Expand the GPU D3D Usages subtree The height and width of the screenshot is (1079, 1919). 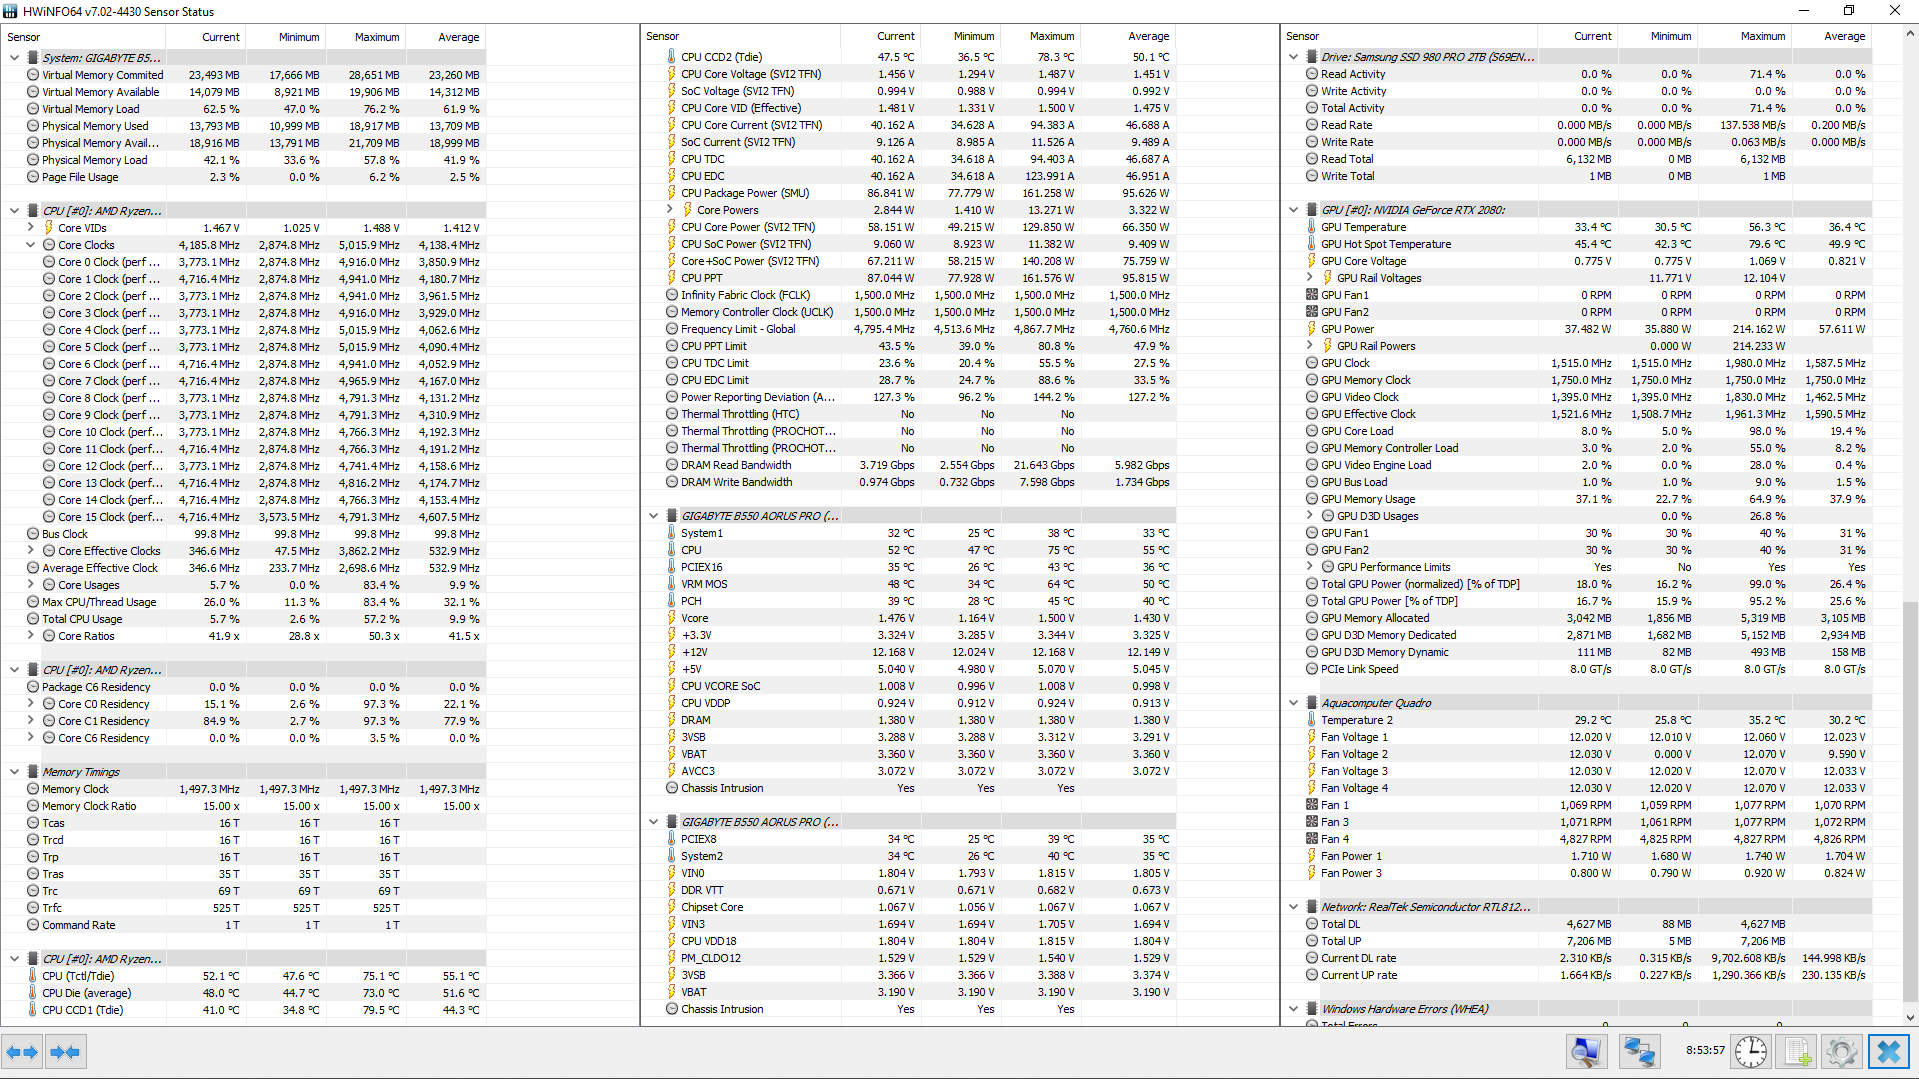click(x=1309, y=516)
